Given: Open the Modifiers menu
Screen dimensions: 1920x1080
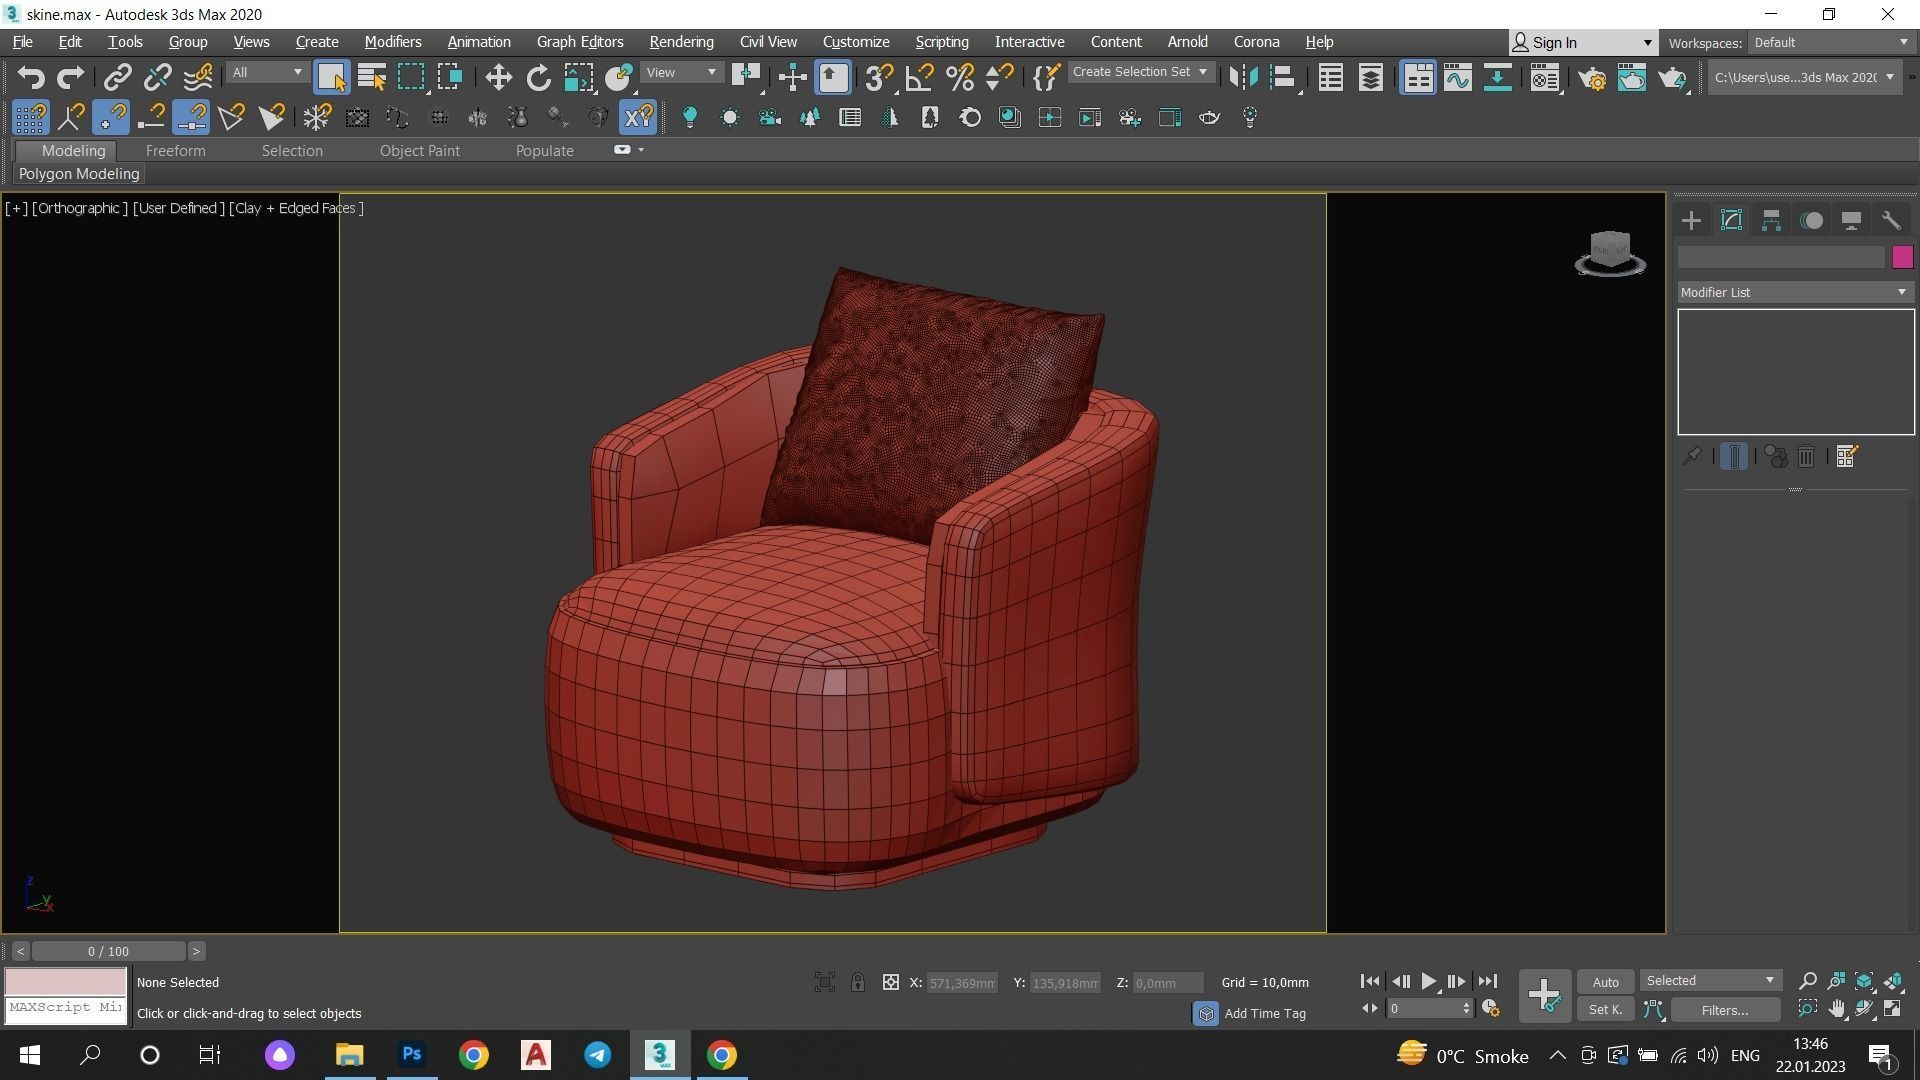Looking at the screenshot, I should pos(392,42).
